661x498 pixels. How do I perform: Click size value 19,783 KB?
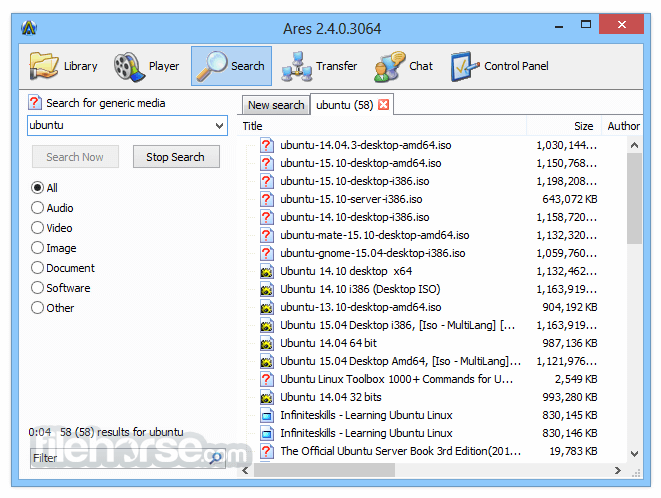pyautogui.click(x=573, y=451)
